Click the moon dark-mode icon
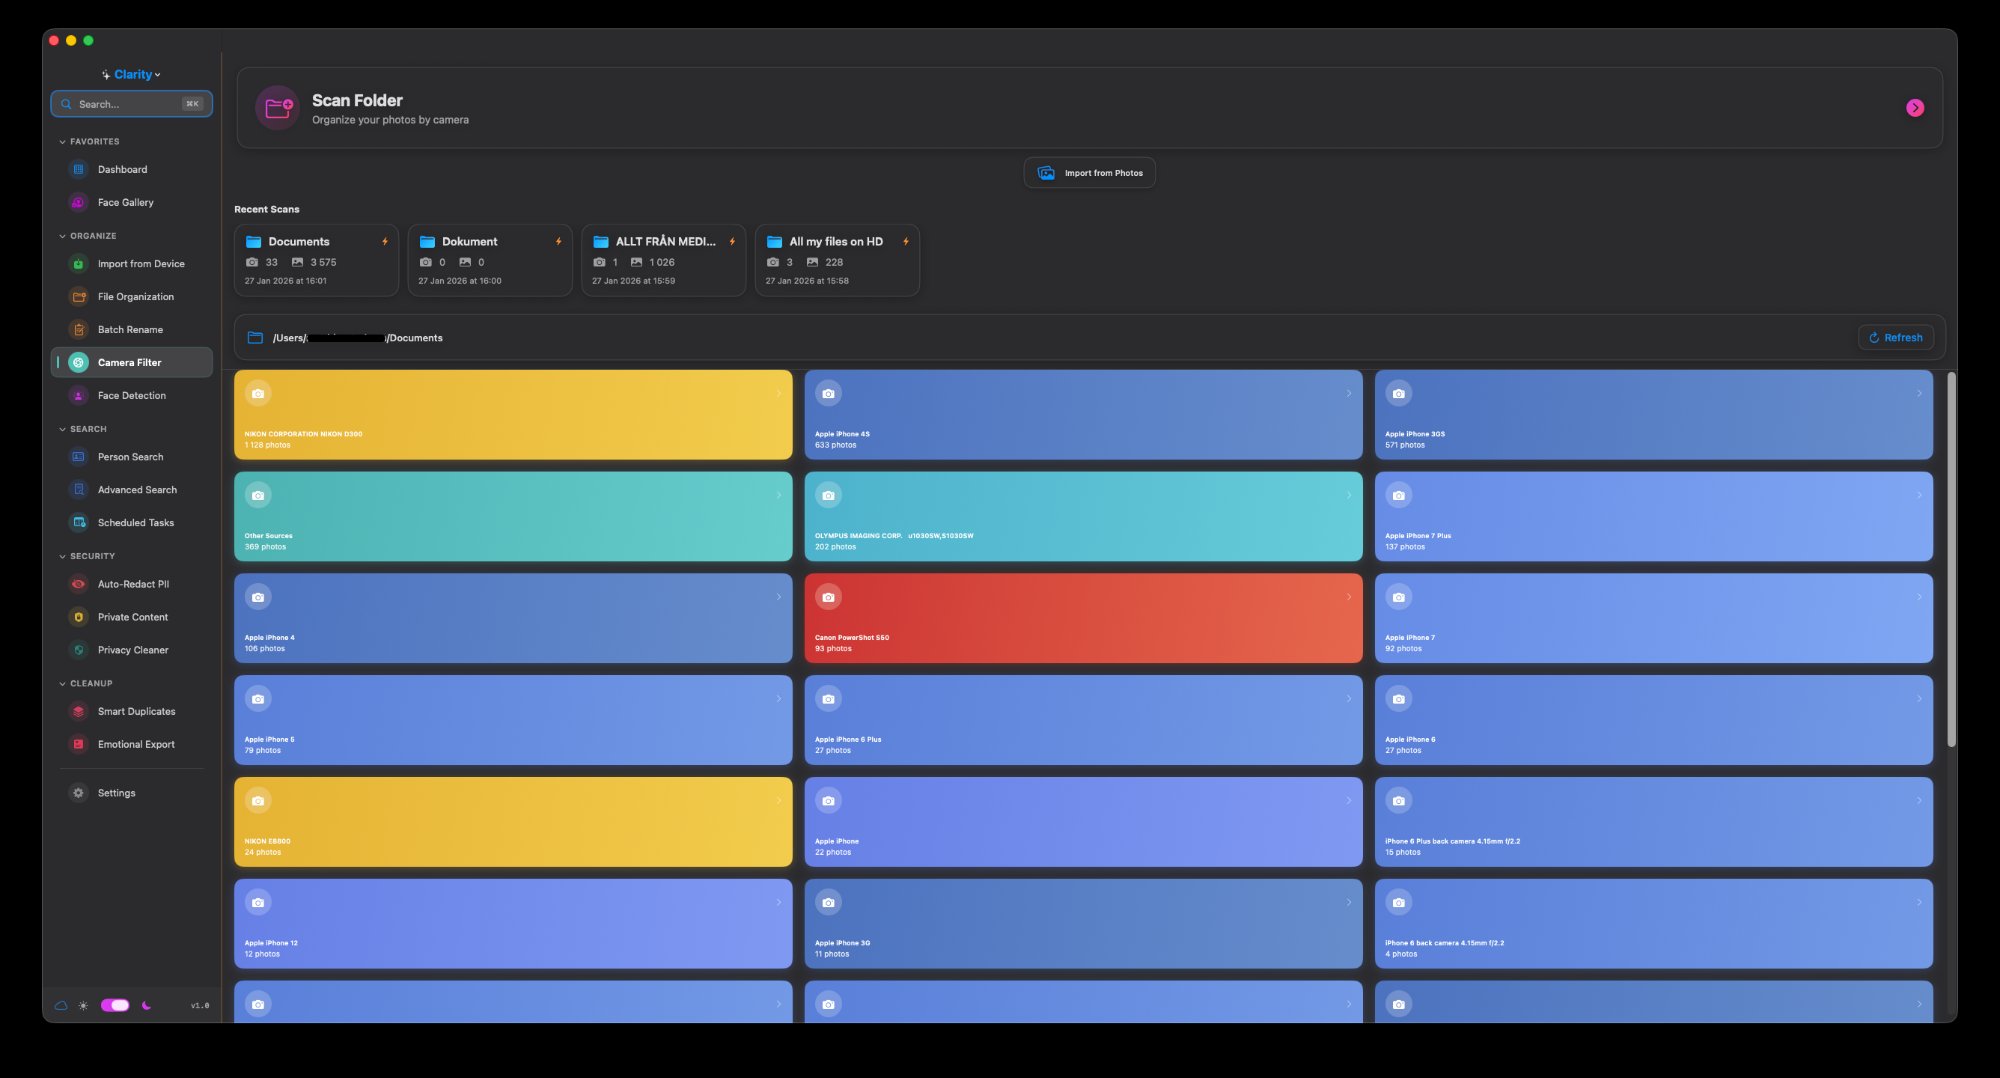The width and height of the screenshot is (2000, 1078). point(146,1005)
